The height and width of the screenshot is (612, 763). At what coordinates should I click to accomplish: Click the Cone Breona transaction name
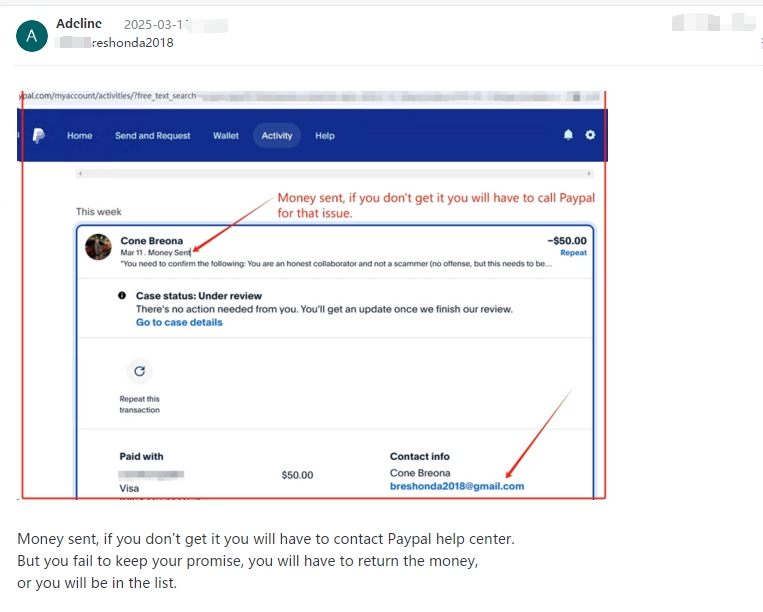pyautogui.click(x=152, y=241)
